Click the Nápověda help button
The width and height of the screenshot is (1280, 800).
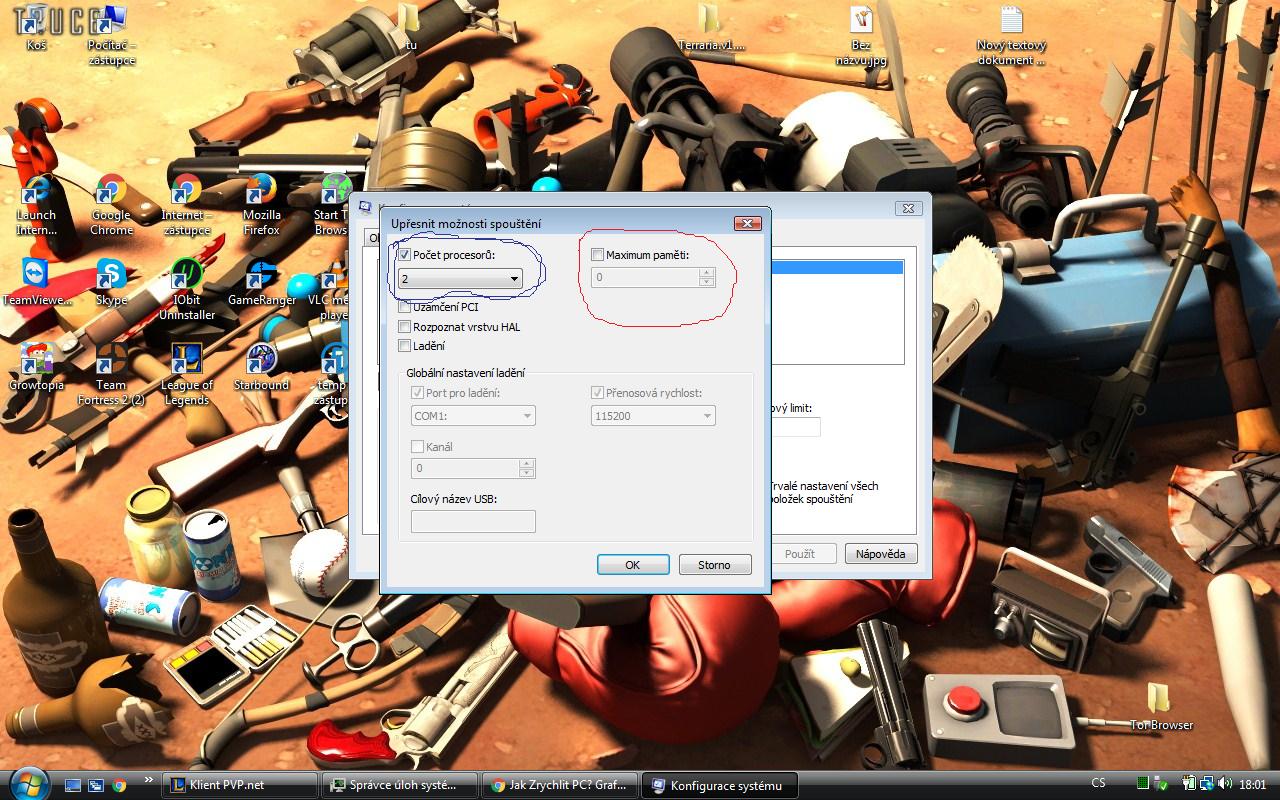click(x=881, y=554)
